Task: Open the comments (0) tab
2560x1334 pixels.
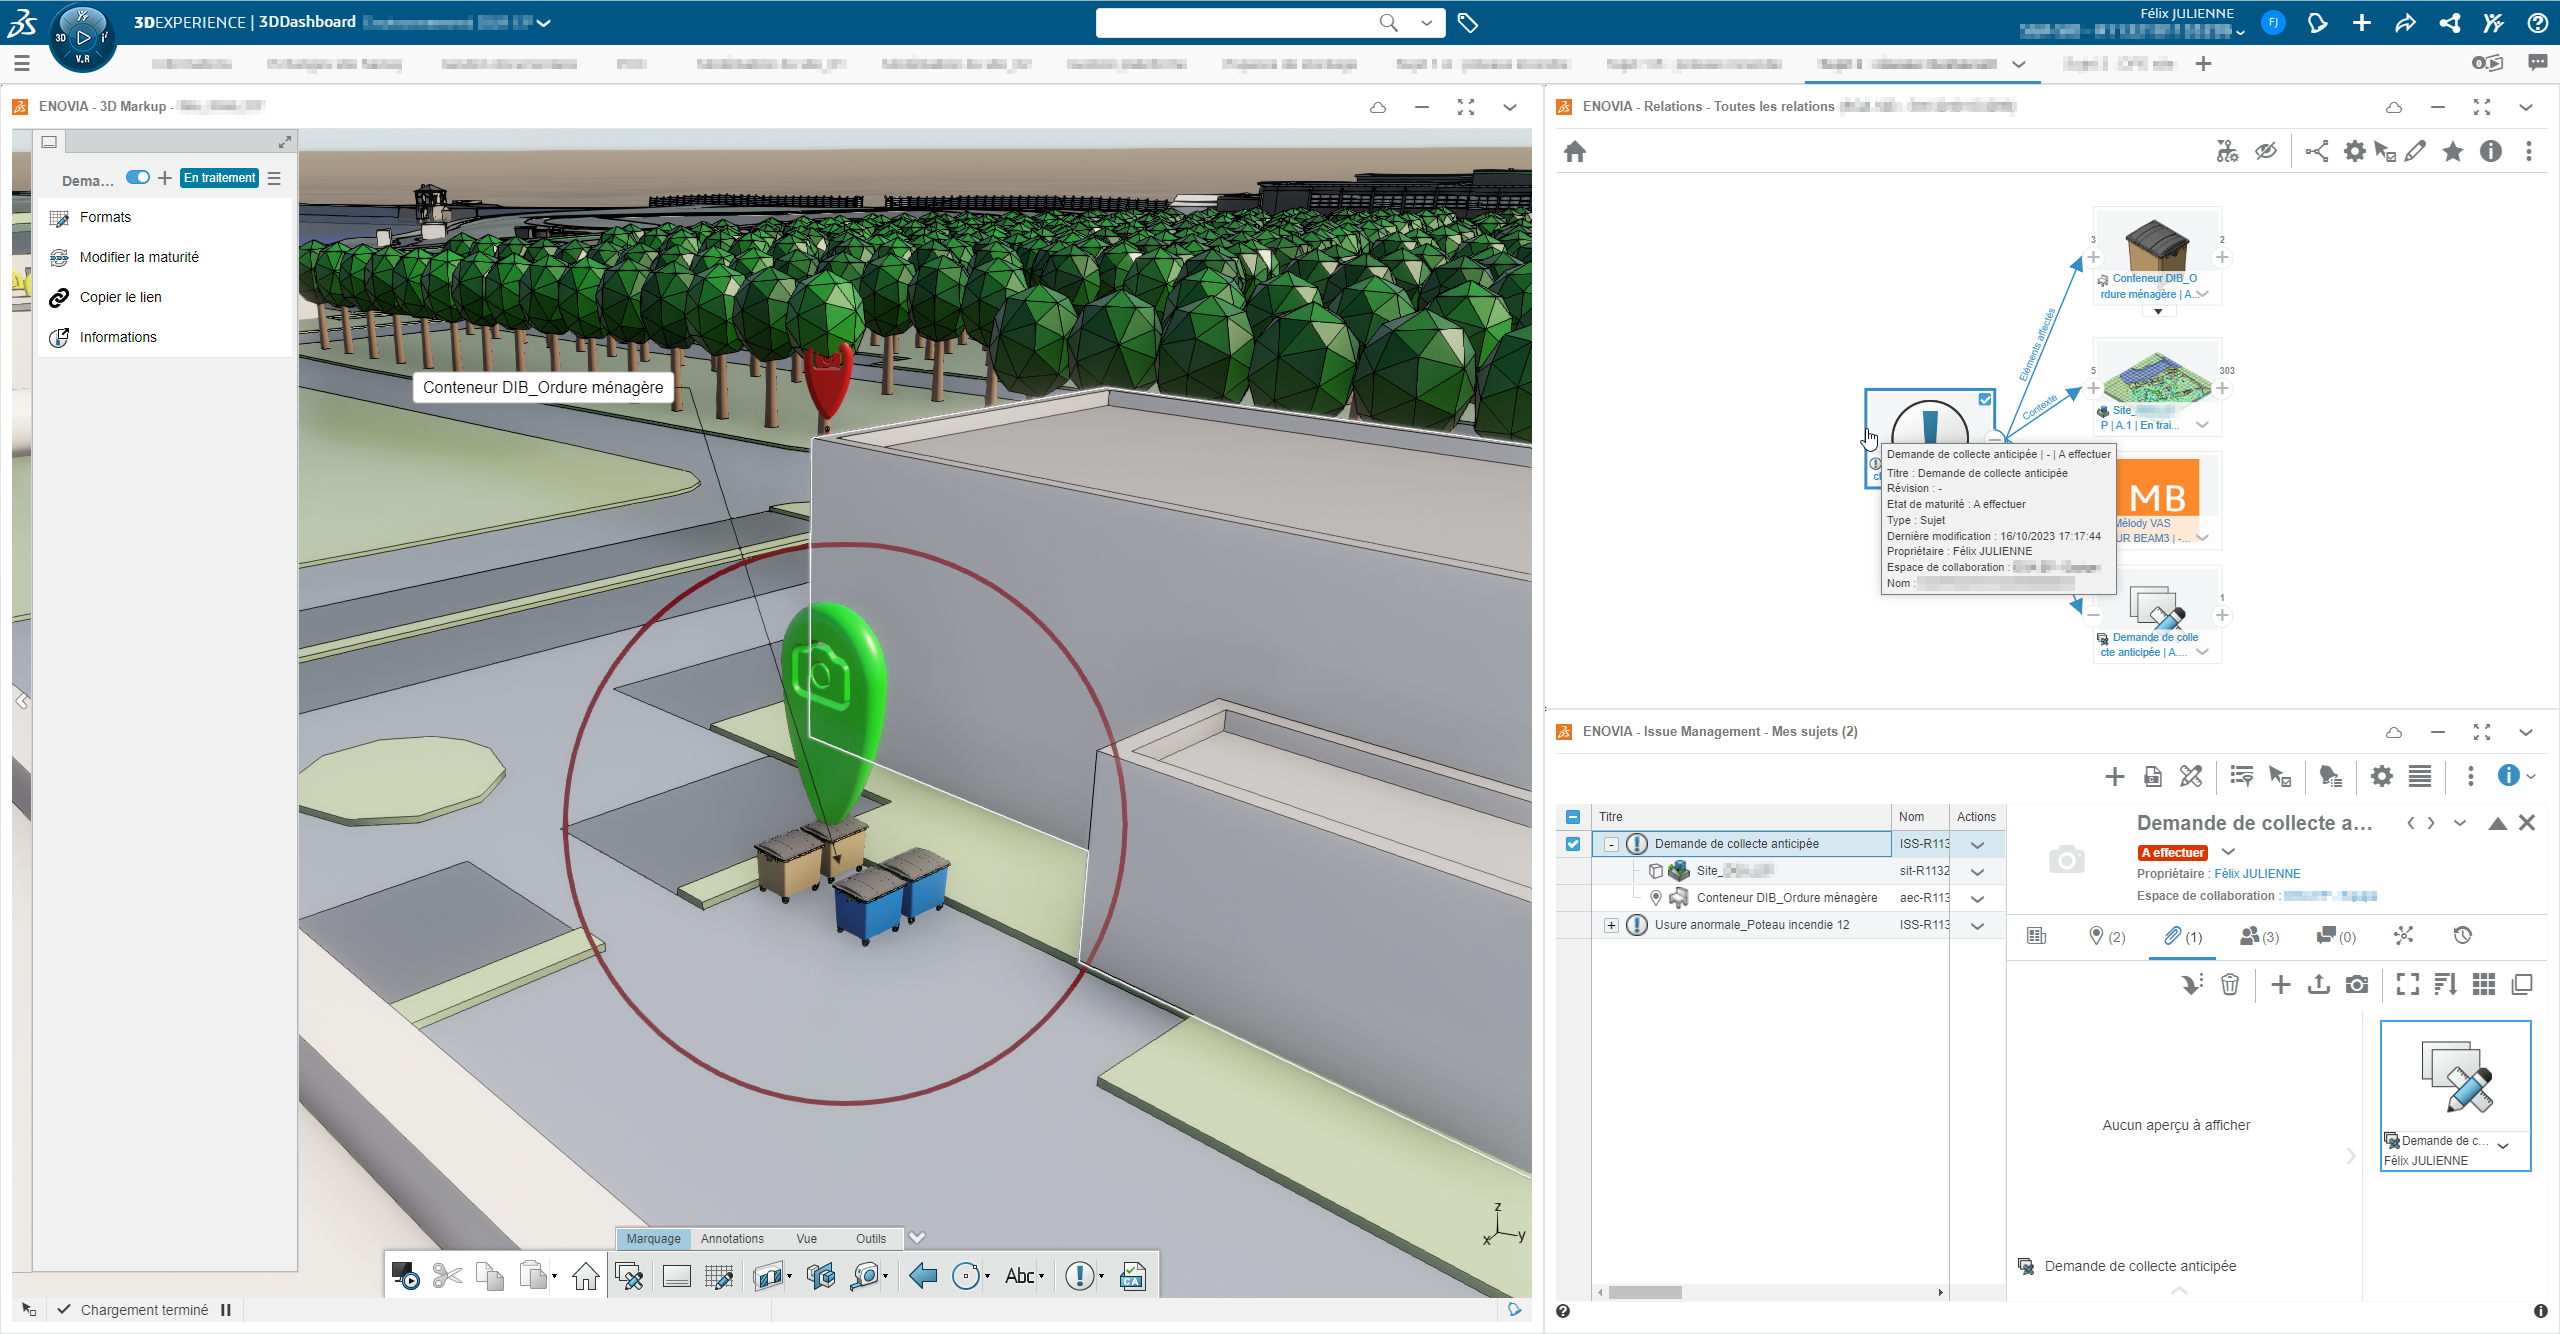Action: [2336, 936]
